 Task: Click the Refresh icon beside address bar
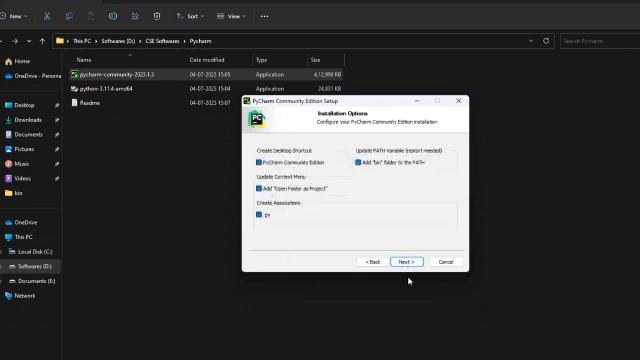click(546, 41)
